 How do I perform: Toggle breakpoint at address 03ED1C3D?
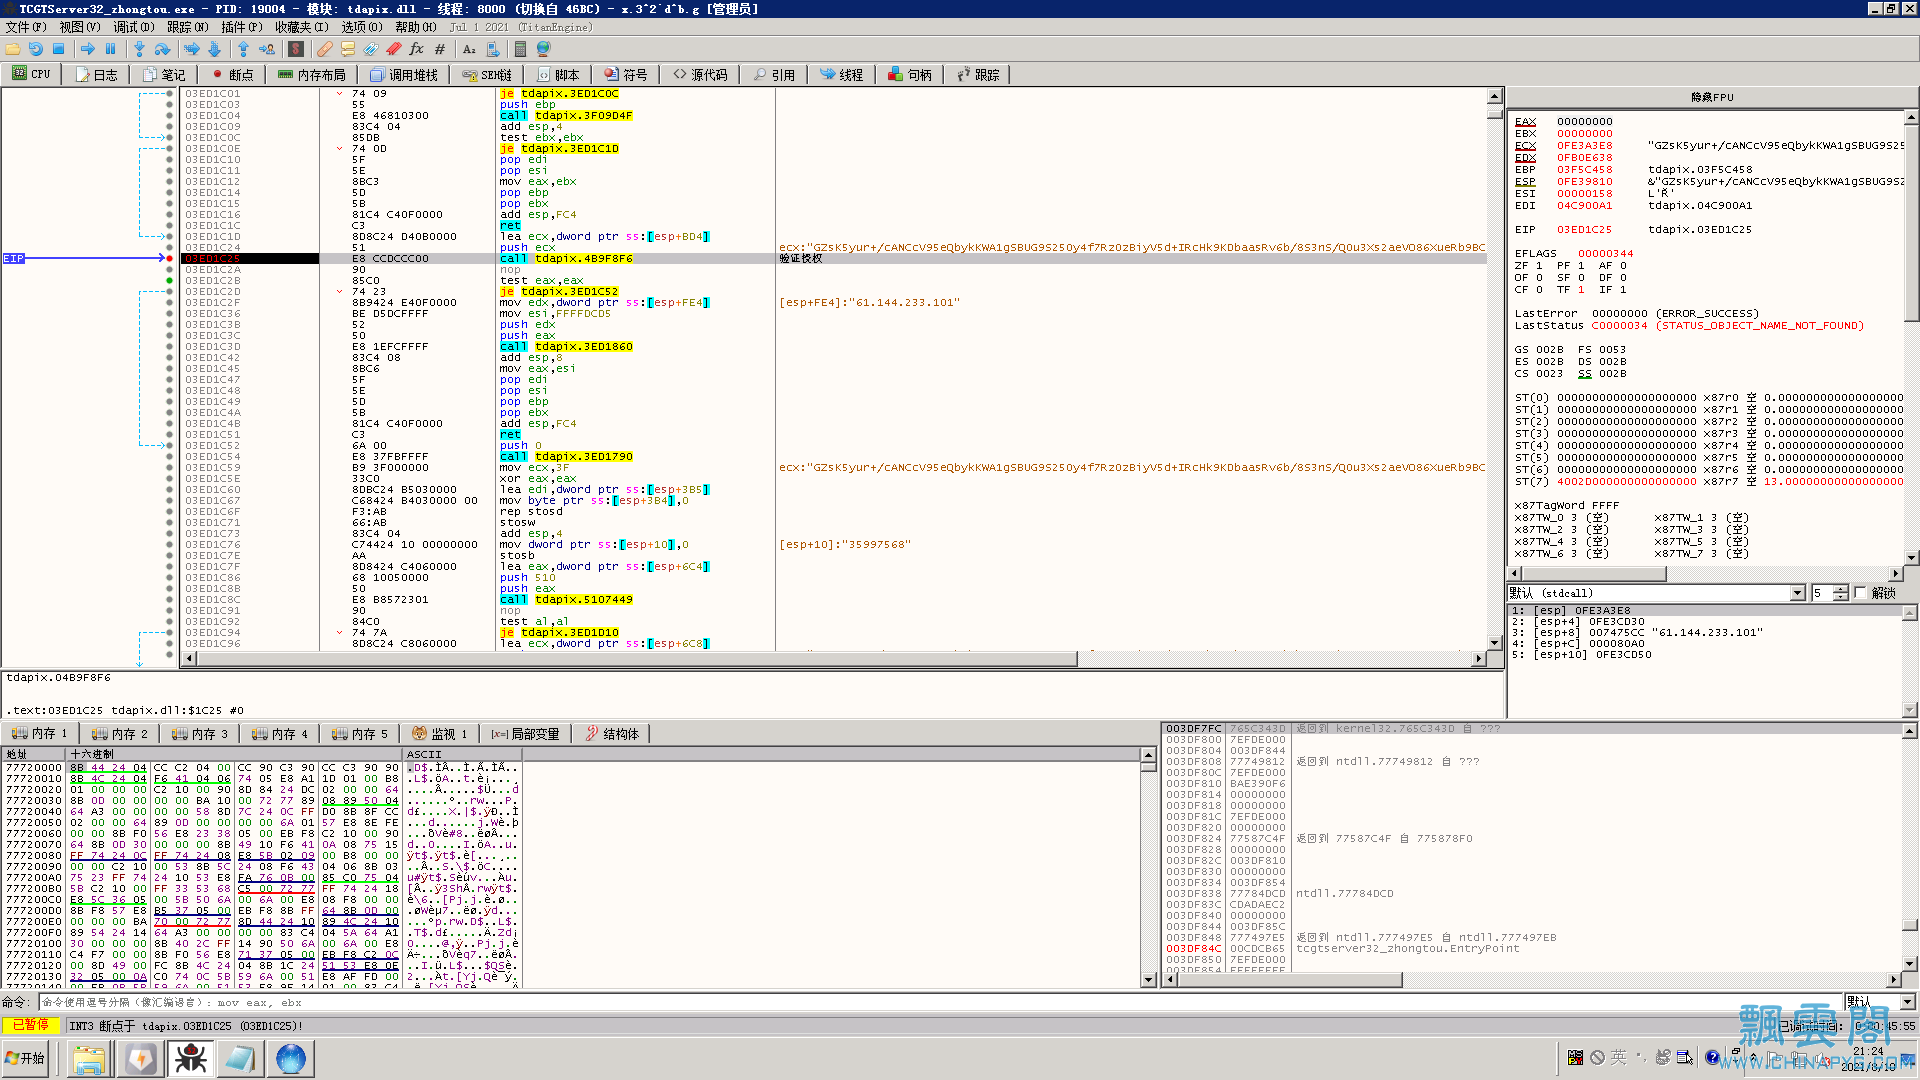click(170, 347)
